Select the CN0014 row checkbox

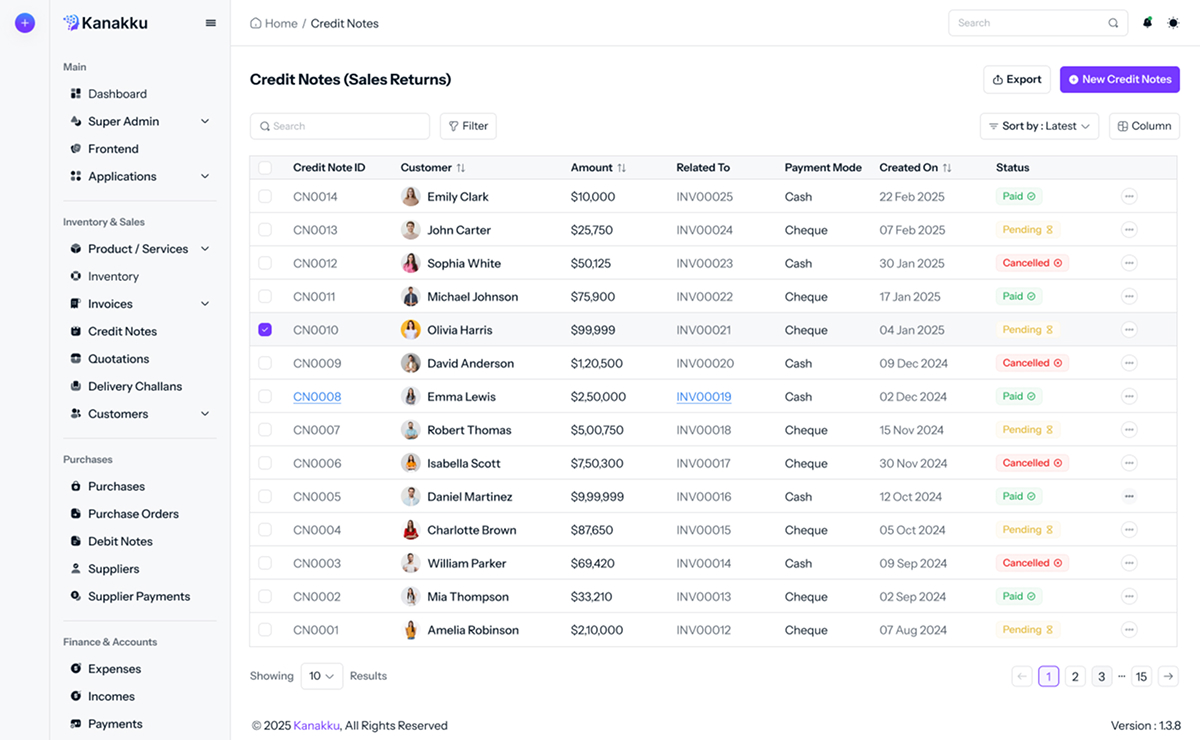point(265,197)
